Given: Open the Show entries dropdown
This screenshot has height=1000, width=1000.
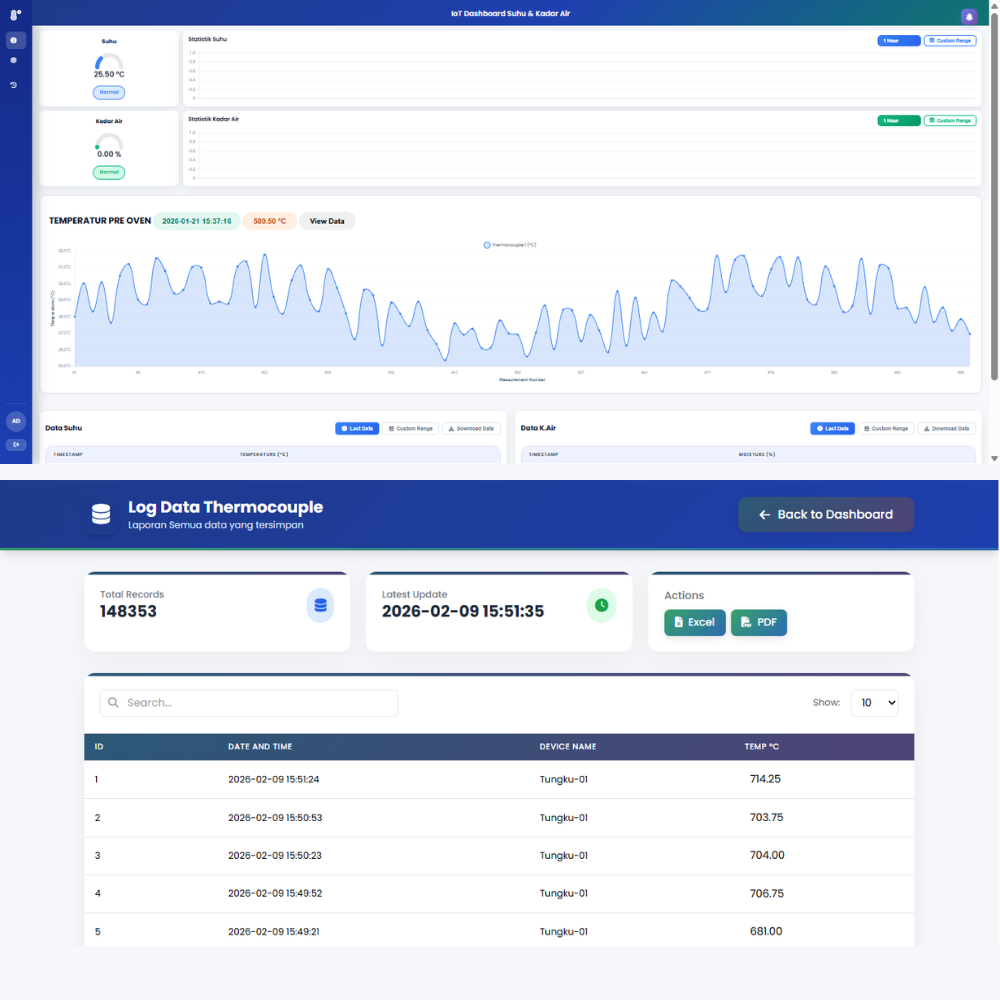Looking at the screenshot, I should click(874, 703).
